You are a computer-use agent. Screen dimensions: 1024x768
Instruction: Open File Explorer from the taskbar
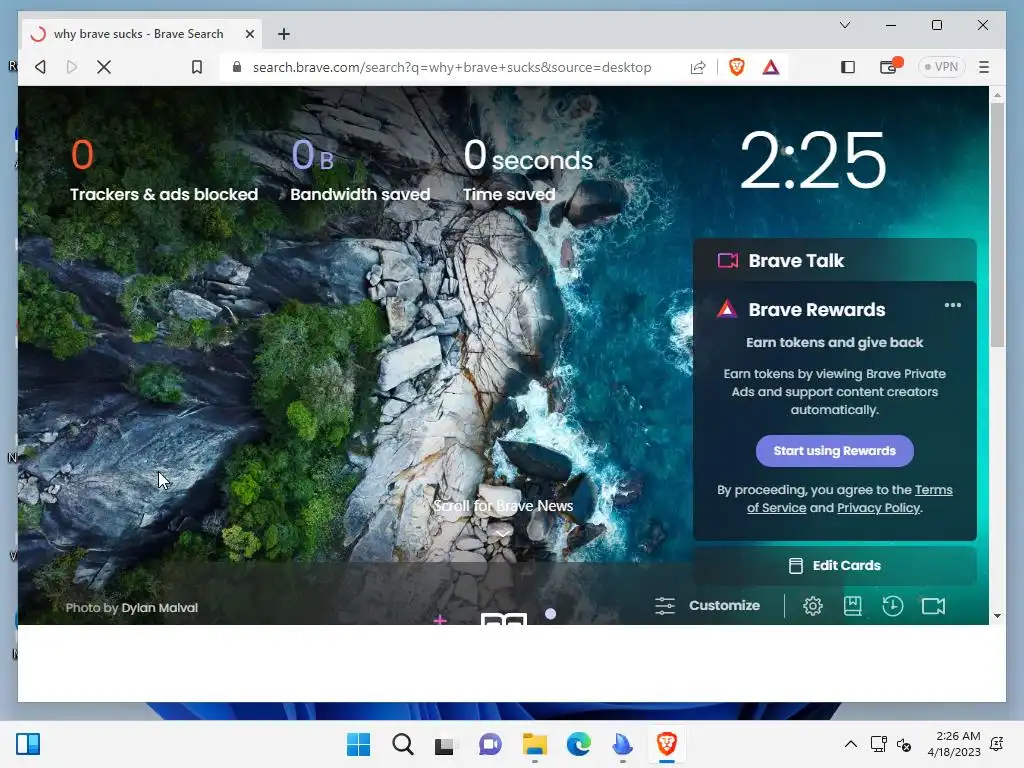pos(534,744)
